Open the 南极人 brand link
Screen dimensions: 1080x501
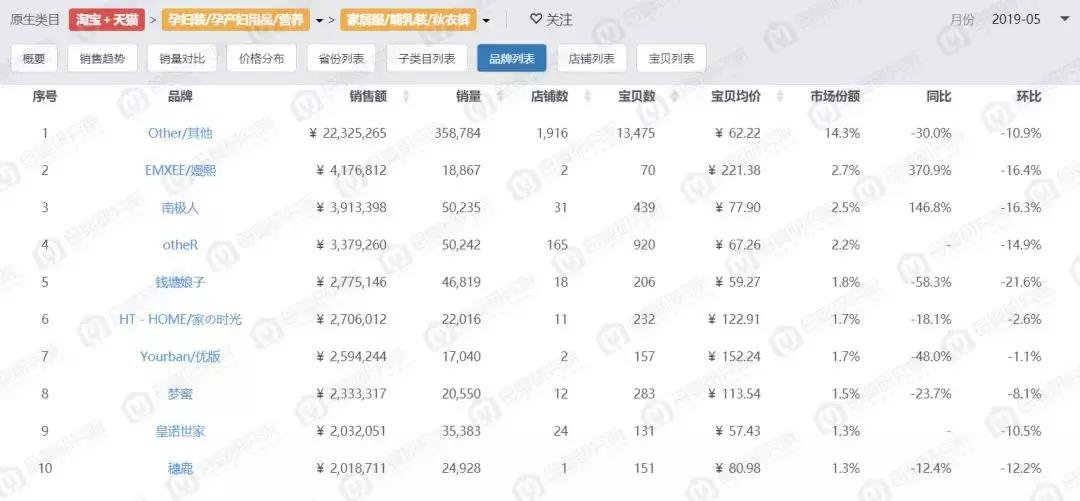coord(180,207)
